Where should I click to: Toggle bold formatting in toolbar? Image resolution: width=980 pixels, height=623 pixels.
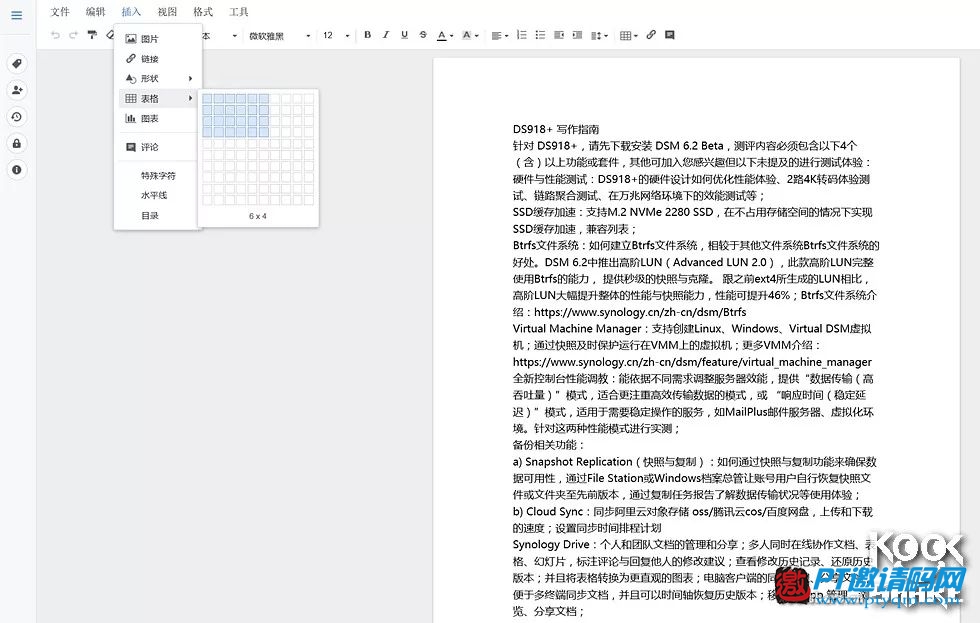tap(367, 35)
